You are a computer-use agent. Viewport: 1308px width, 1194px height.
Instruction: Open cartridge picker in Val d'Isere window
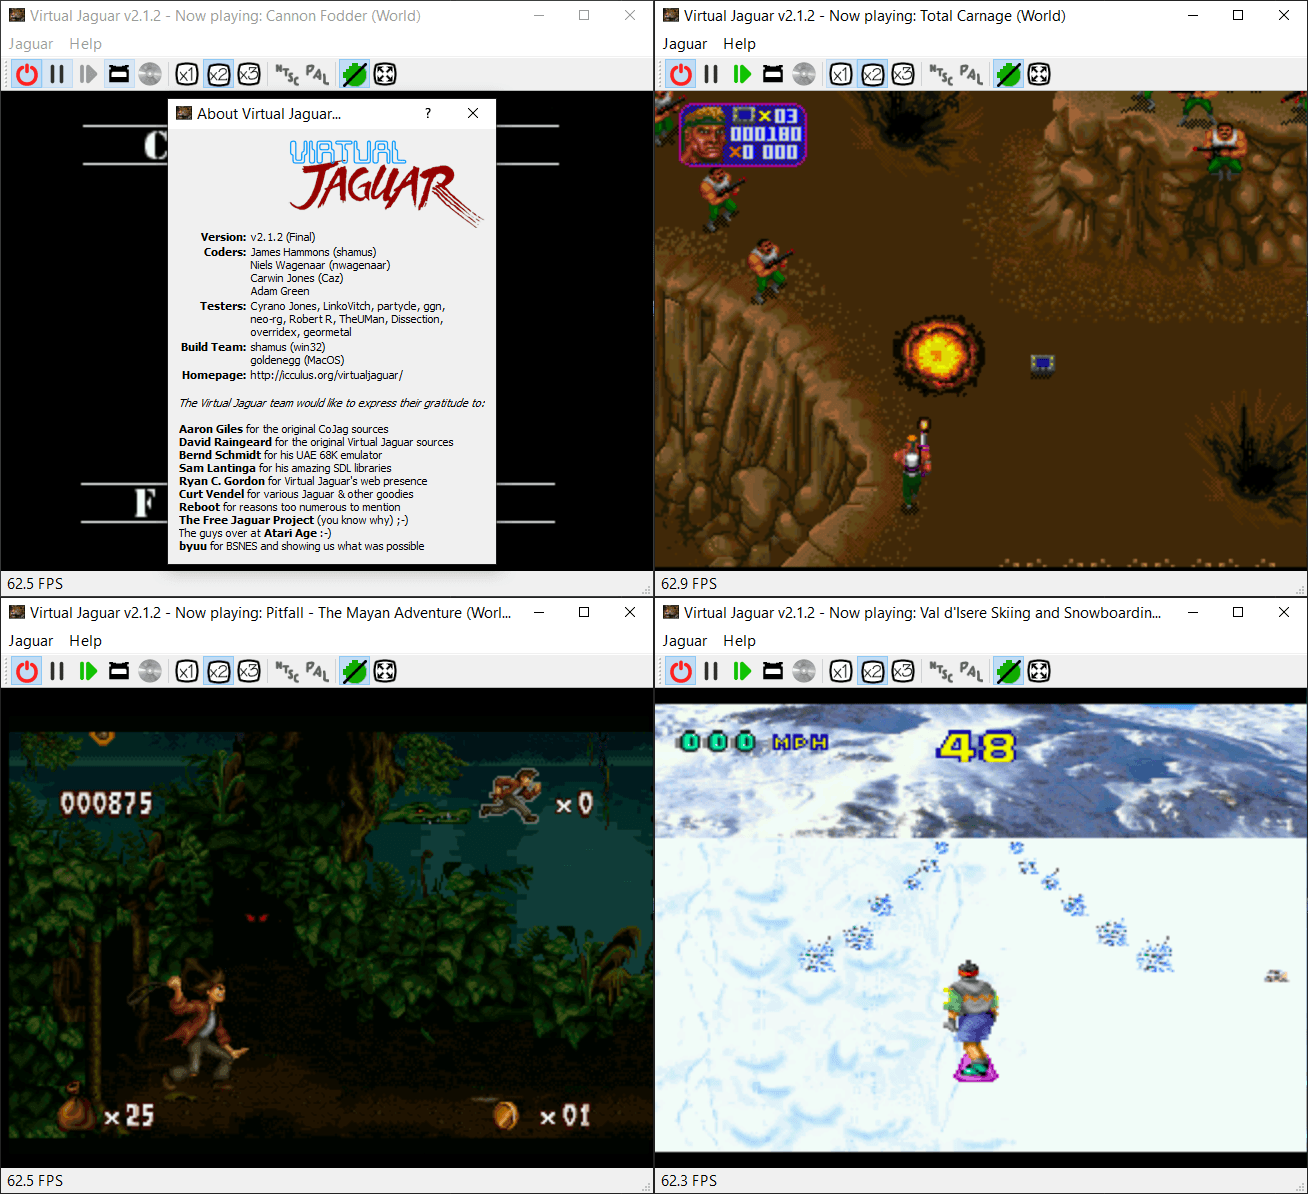click(773, 671)
